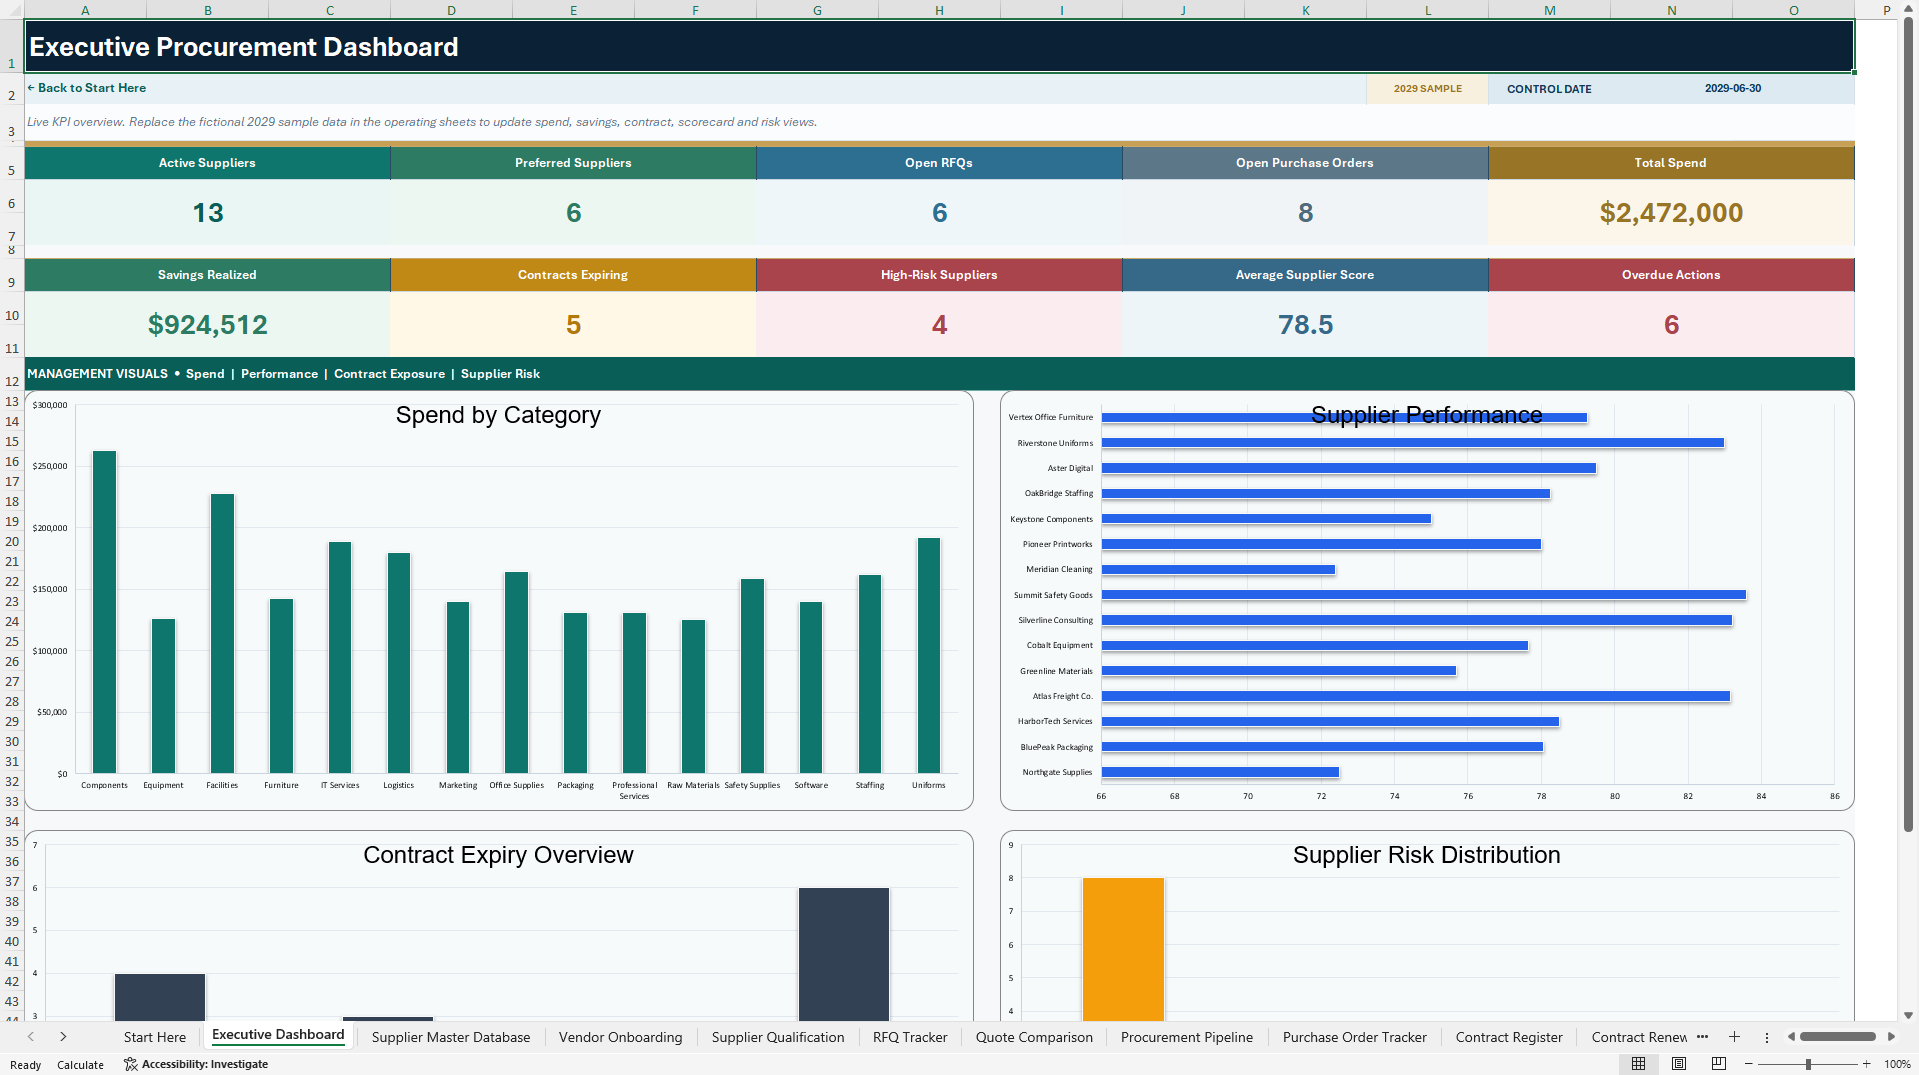Open the Supplier Master Database tab
This screenshot has width=1919, height=1075.
(x=451, y=1037)
